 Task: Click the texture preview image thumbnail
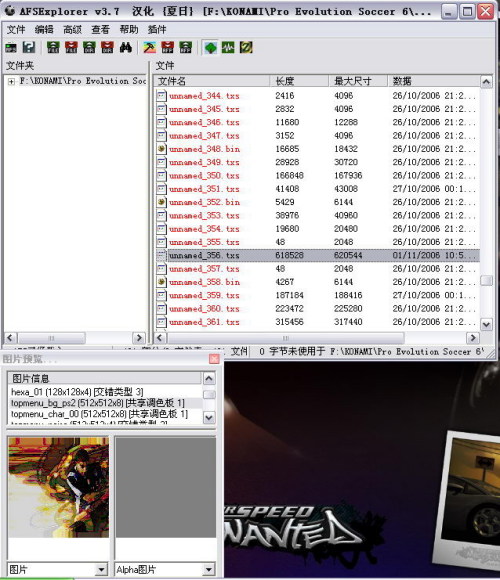58,488
